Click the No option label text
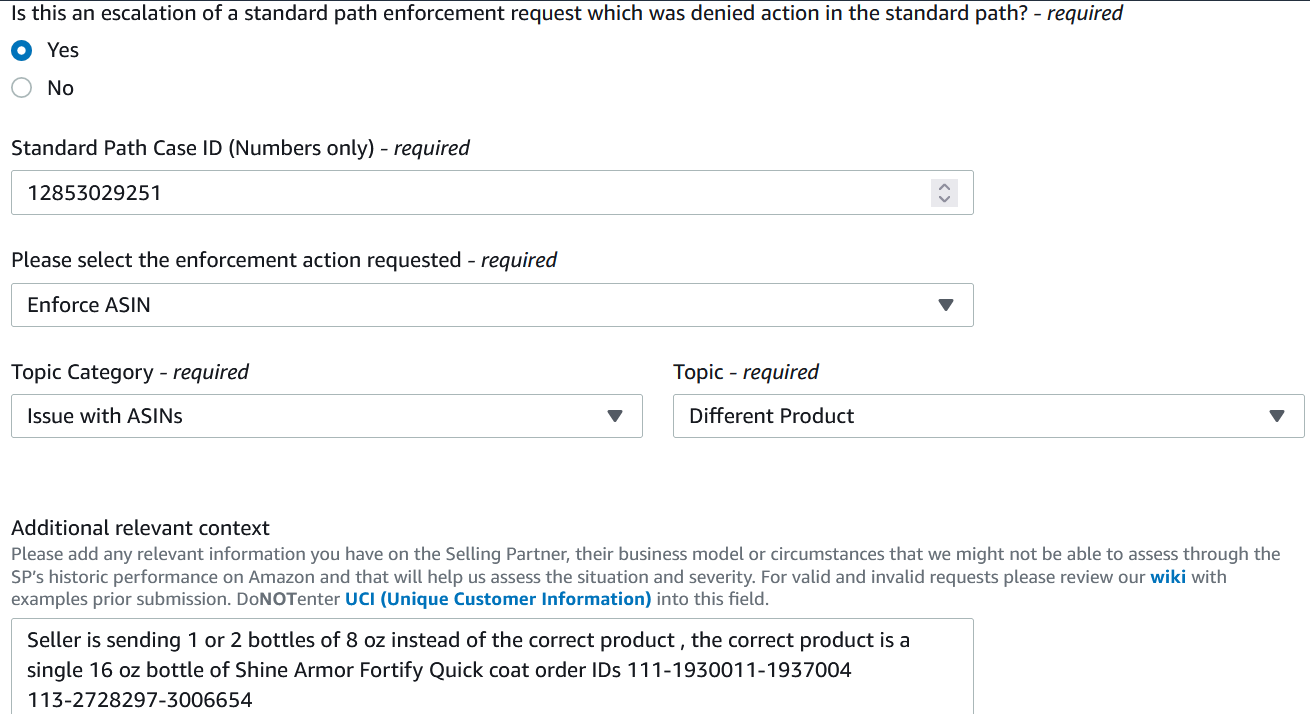The height and width of the screenshot is (714, 1310). 60,88
